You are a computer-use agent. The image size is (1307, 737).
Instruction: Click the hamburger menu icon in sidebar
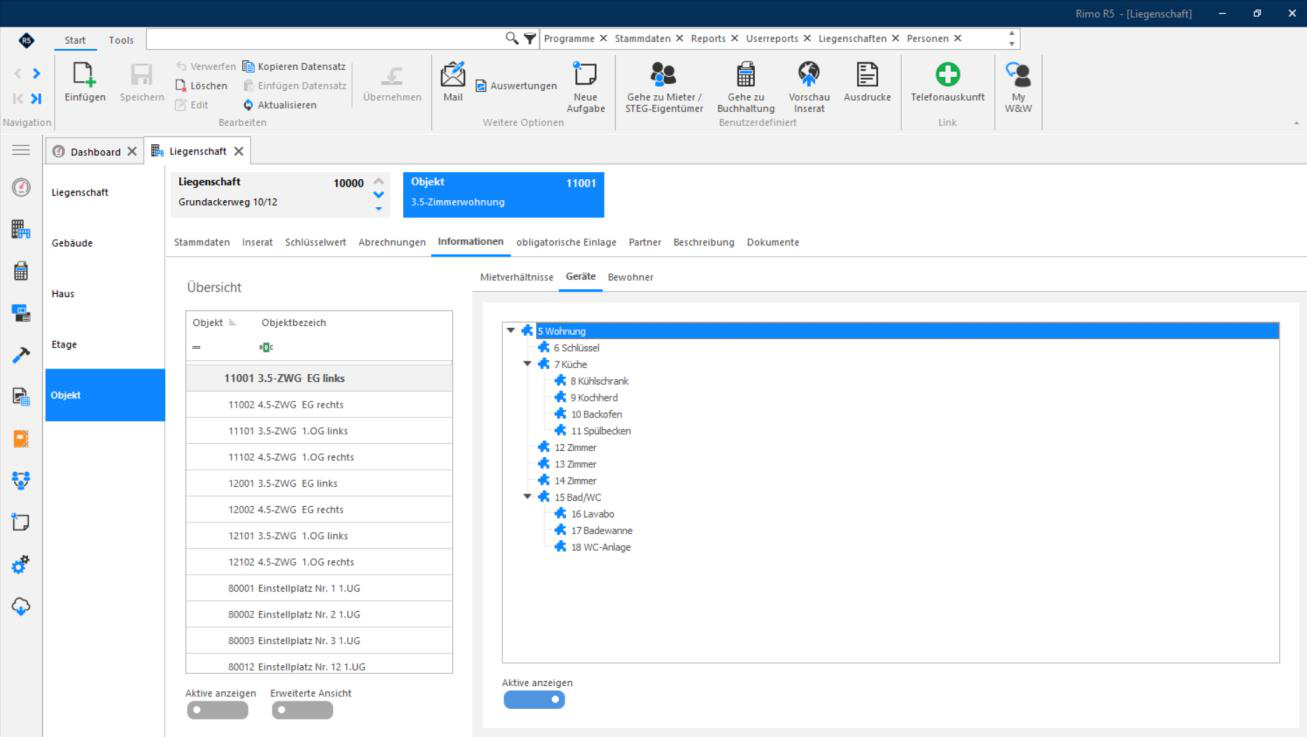[x=20, y=150]
